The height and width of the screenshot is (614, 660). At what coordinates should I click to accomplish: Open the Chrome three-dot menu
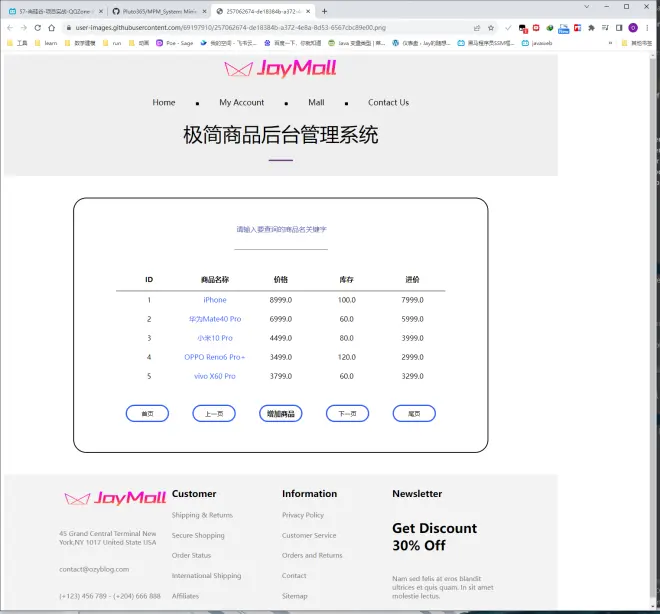[x=647, y=28]
